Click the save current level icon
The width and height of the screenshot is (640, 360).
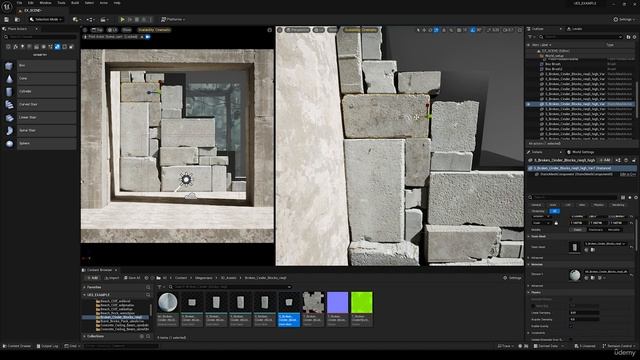click(7, 19)
